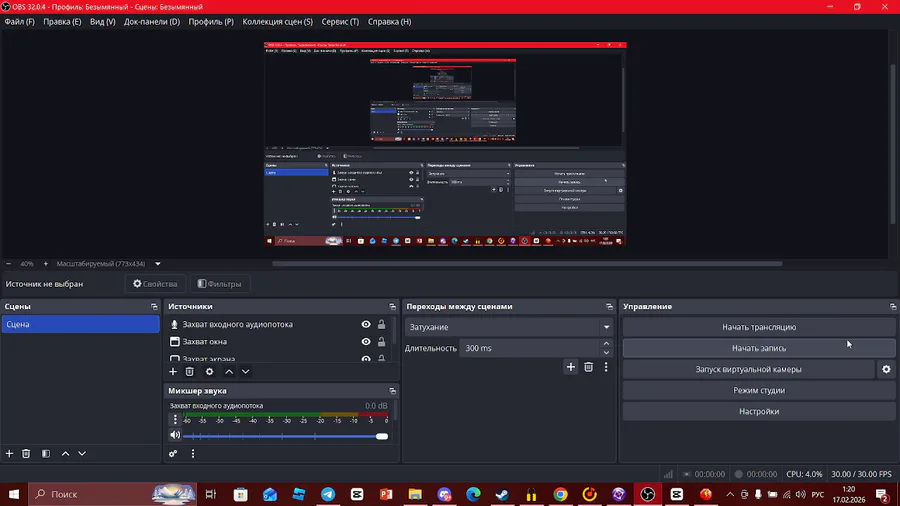The height and width of the screenshot is (506, 900).
Task: Move scene down with arrow
Action: [x=82, y=454]
